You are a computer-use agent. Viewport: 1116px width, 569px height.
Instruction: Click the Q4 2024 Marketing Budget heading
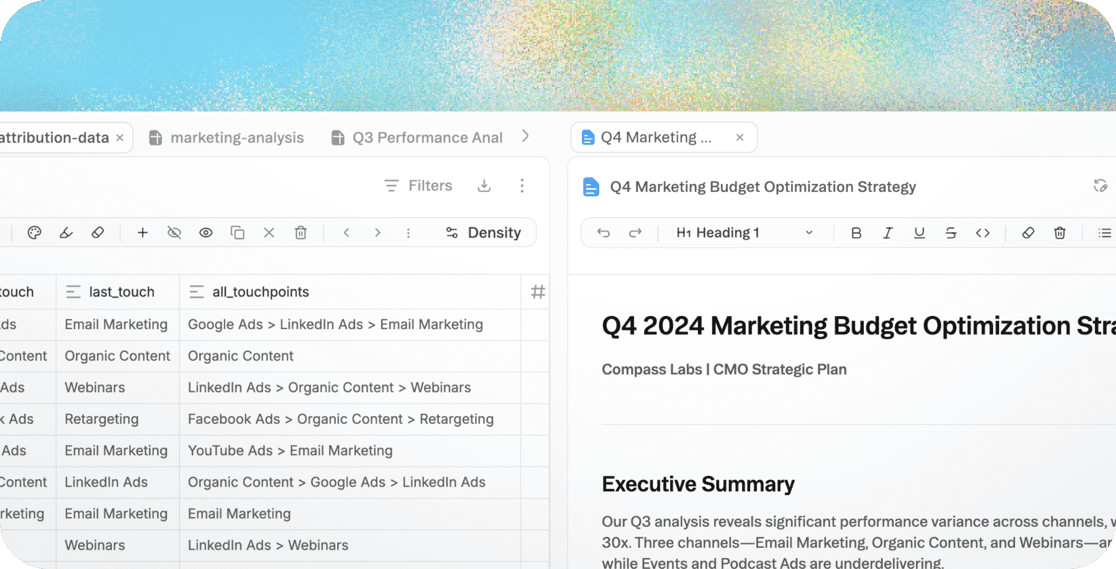(858, 326)
